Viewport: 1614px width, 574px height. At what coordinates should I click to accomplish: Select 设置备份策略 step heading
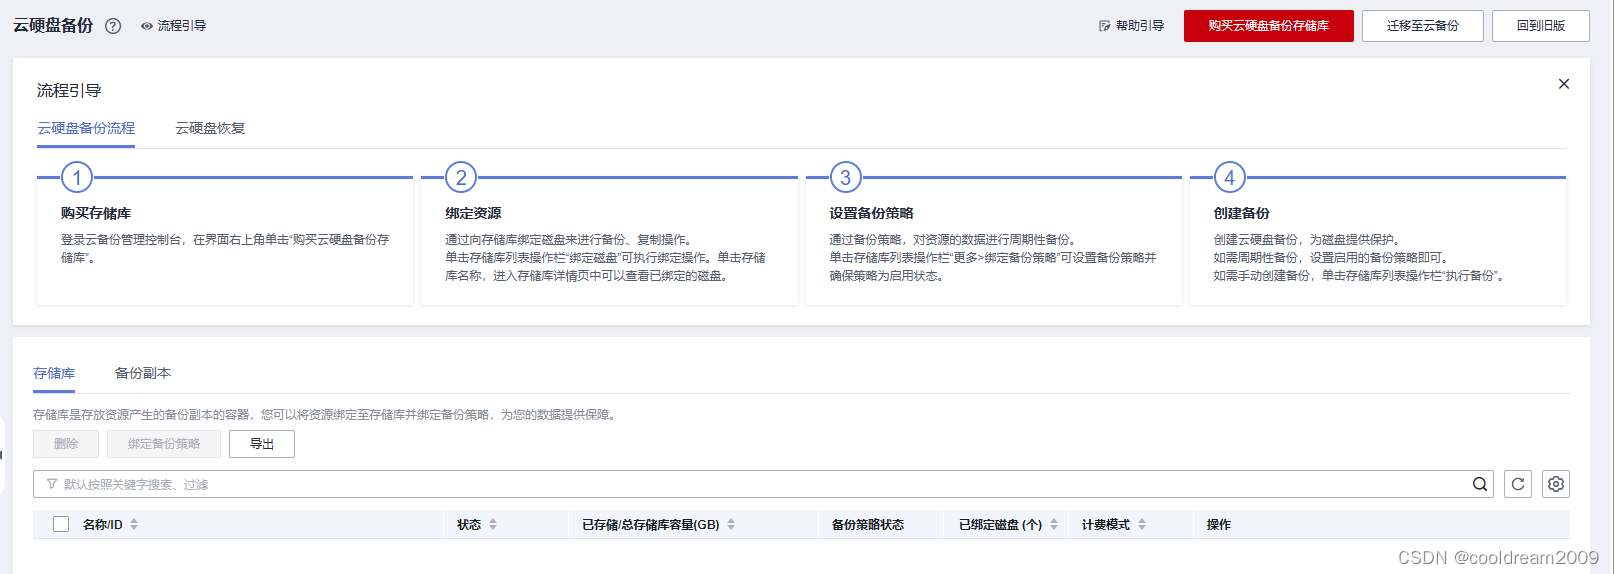point(871,213)
